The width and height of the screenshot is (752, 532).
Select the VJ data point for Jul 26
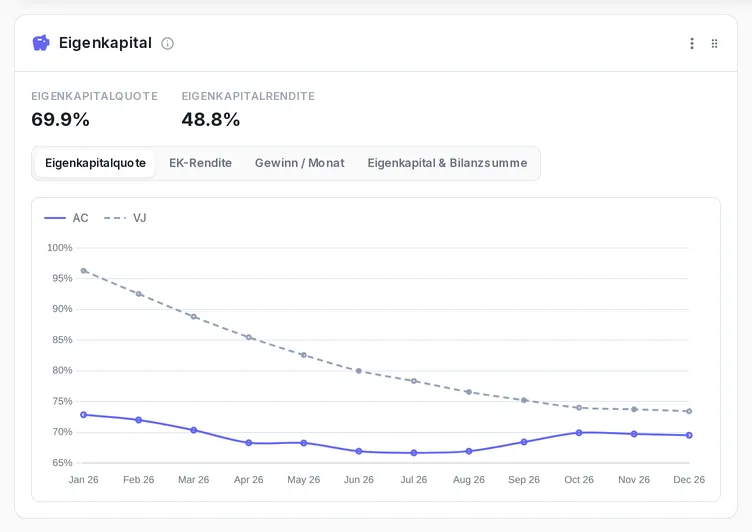[x=414, y=381]
